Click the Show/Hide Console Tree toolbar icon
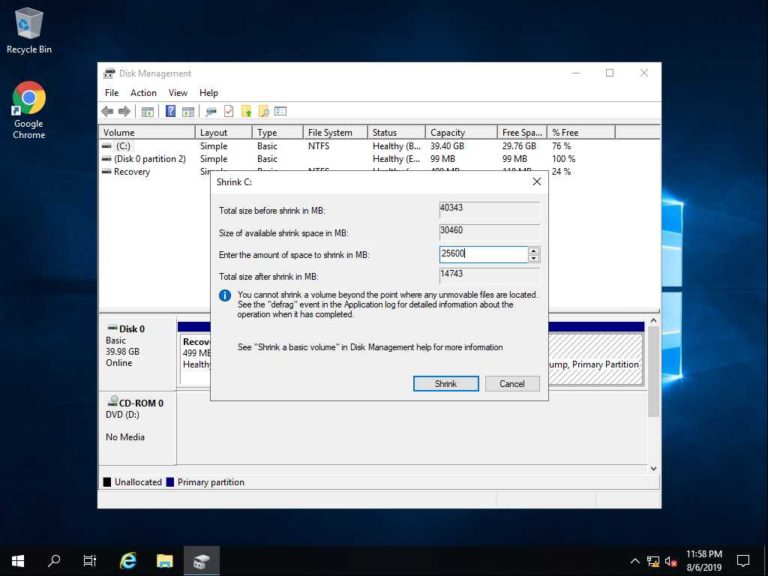 point(148,111)
